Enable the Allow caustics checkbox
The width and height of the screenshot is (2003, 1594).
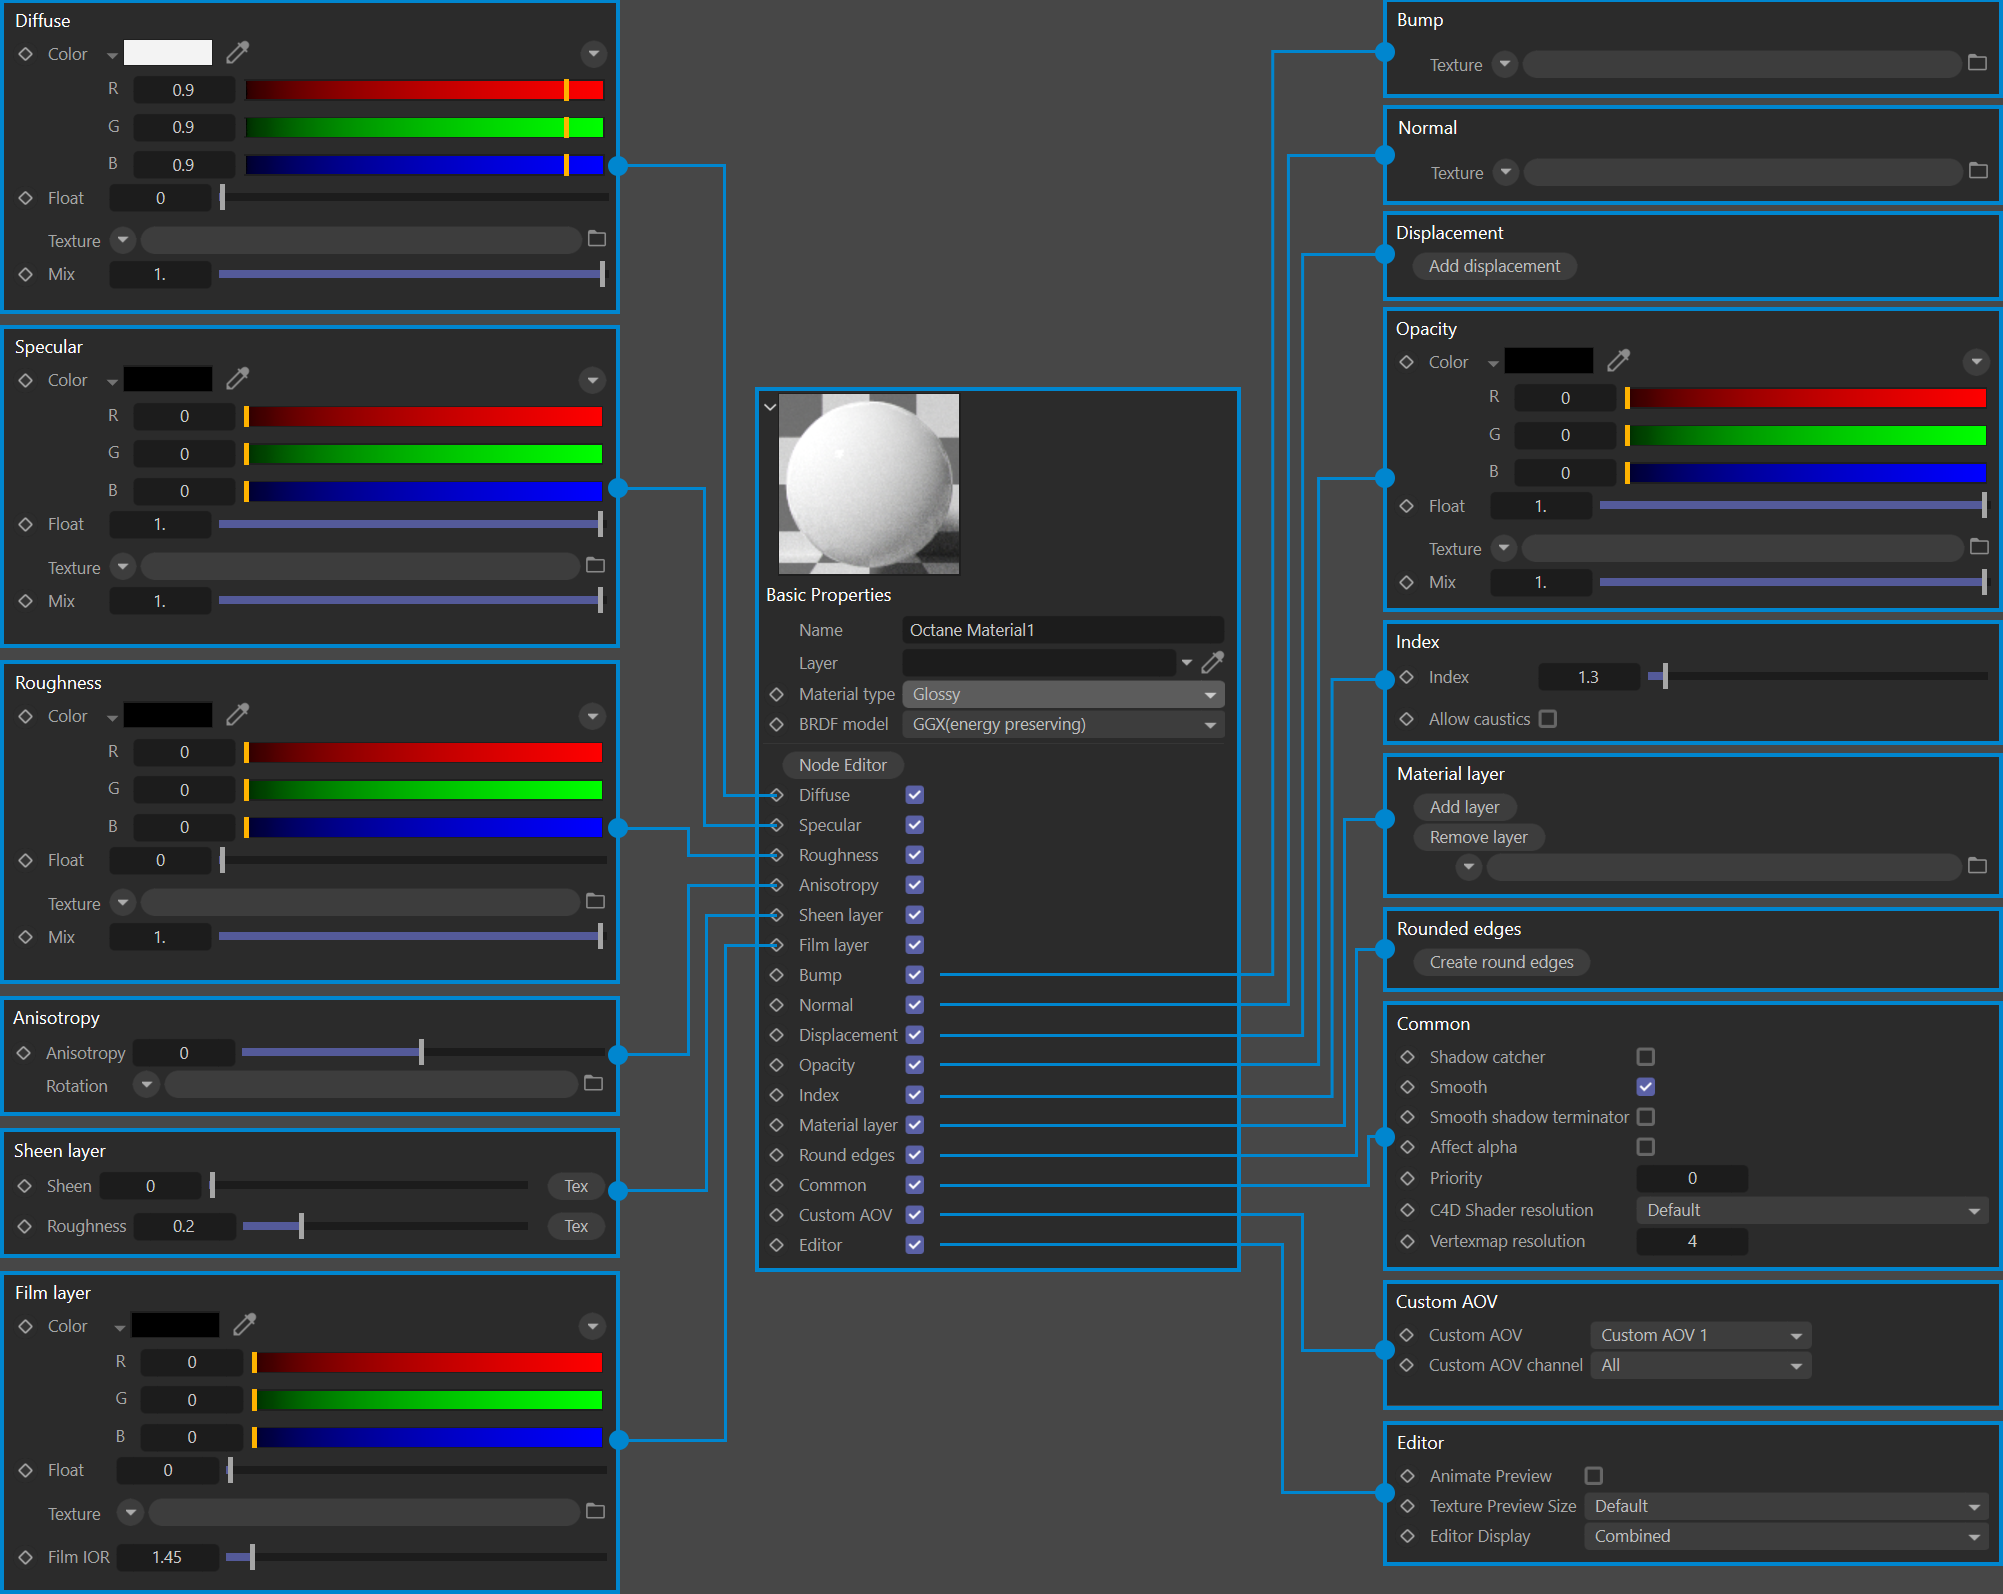click(x=1548, y=719)
